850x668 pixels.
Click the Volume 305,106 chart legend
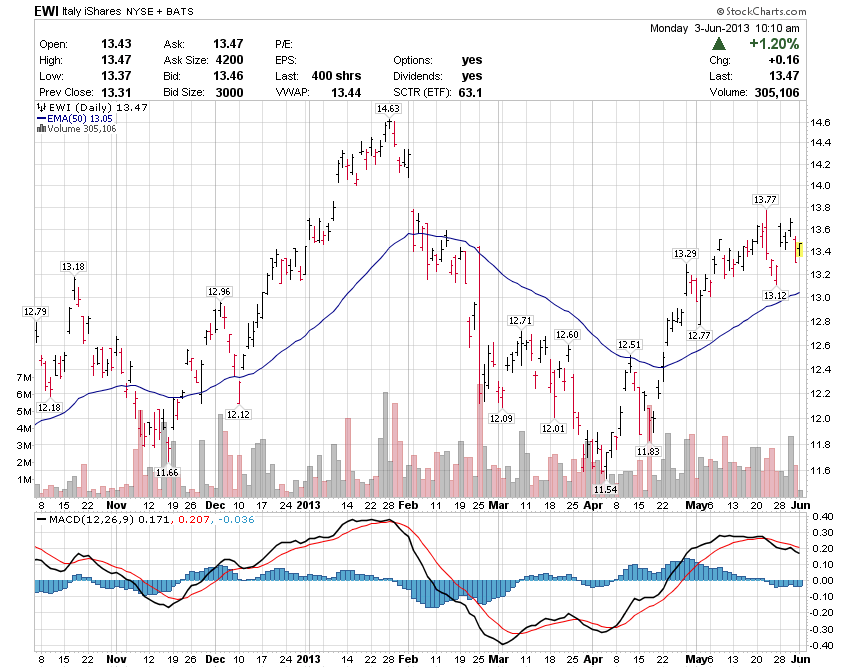click(x=81, y=129)
